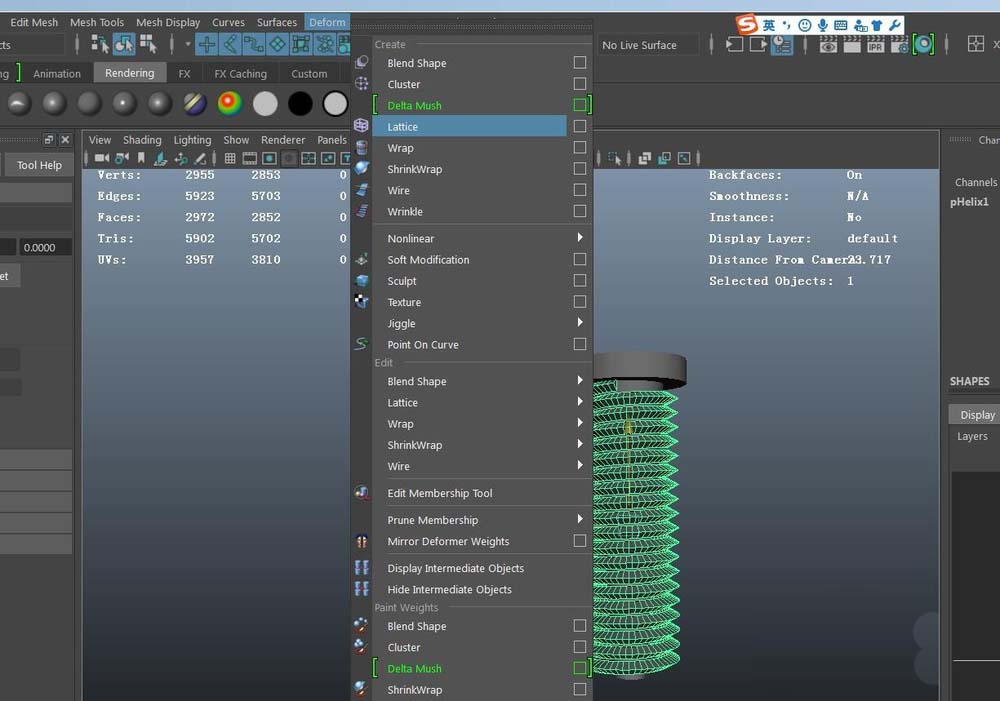Click the inputs to selected object icon
1000x701 pixels.
[735, 44]
